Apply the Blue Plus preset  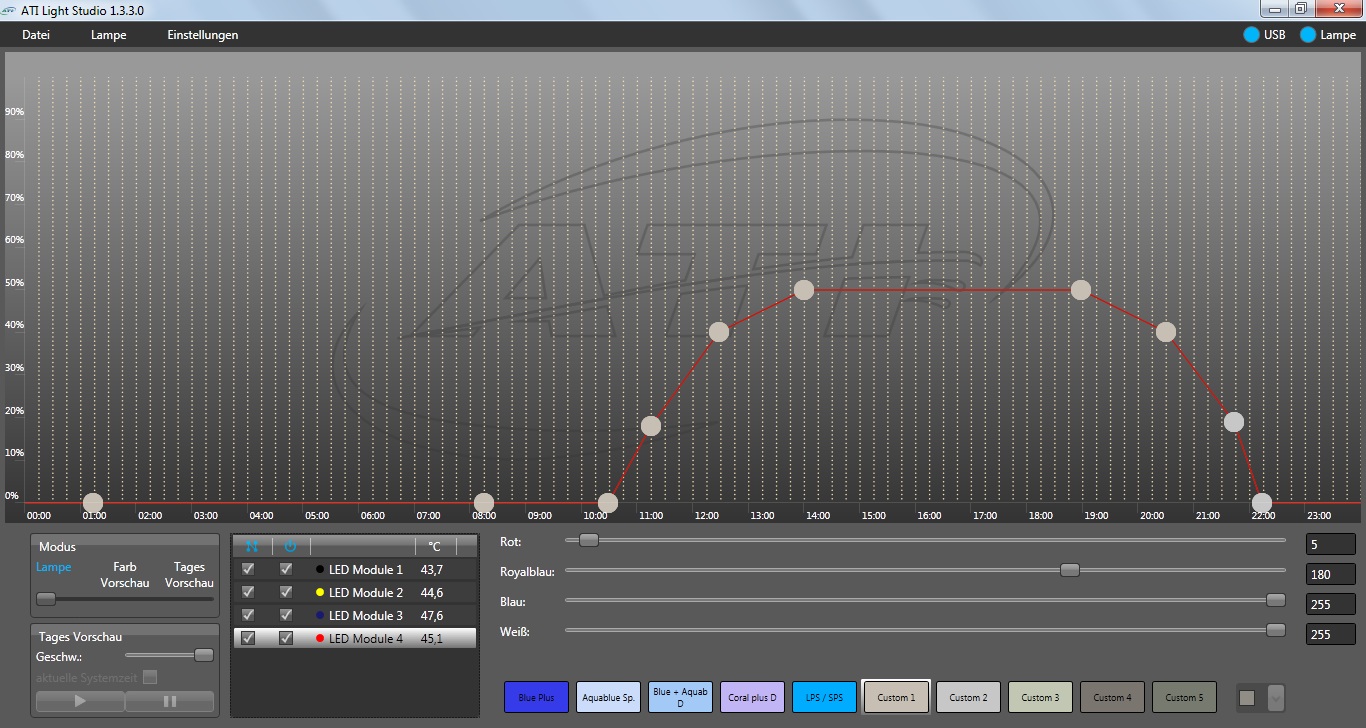tap(537, 697)
